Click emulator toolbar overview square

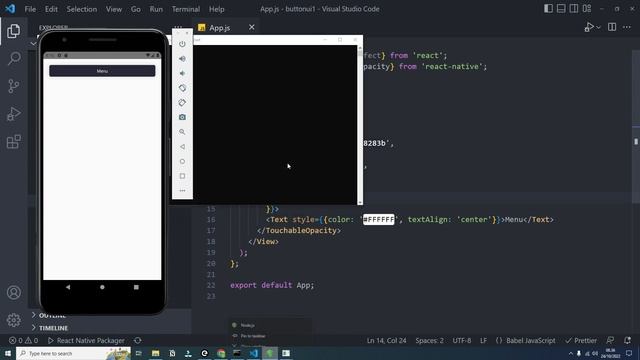[x=182, y=176]
